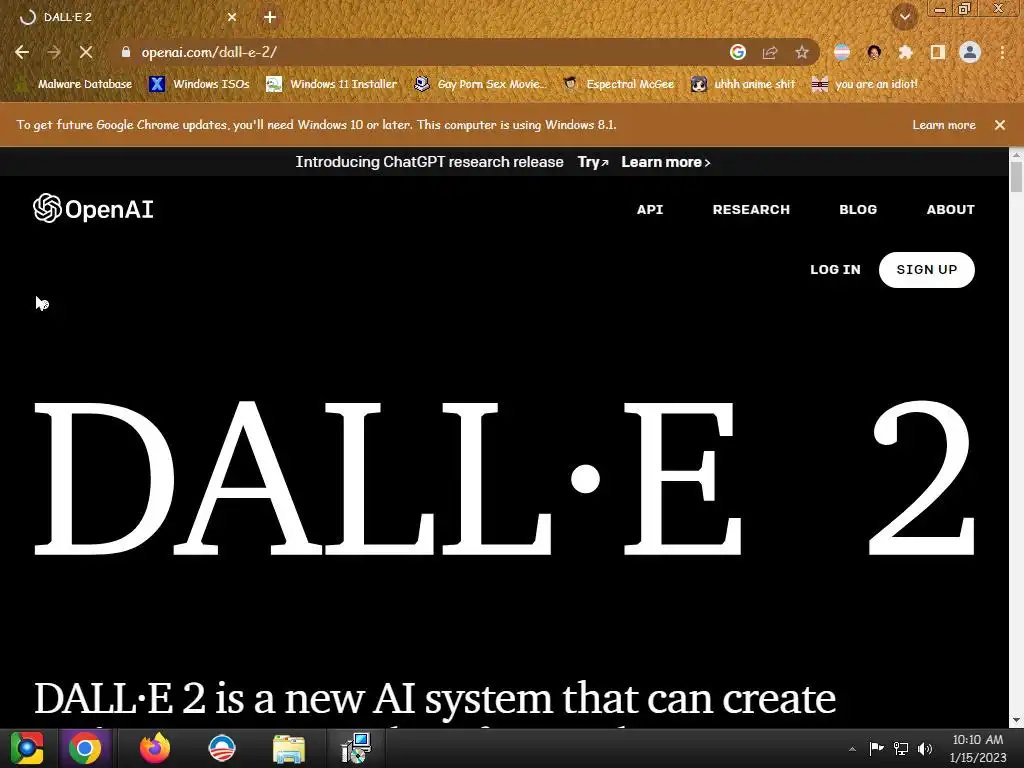Click Learn more in Chrome update infobar
1024x768 pixels.
tap(944, 125)
